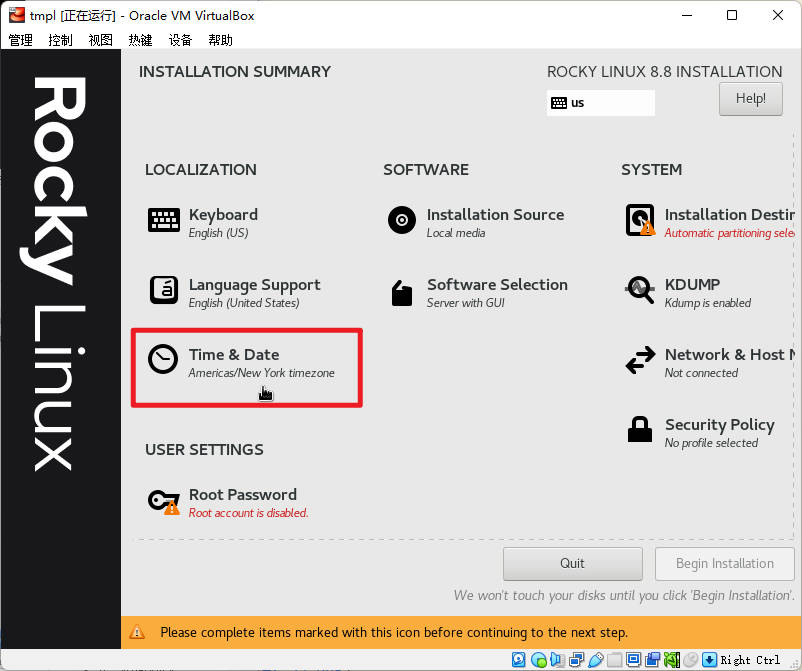Click the shared folders status bar icon
Image resolution: width=802 pixels, height=671 pixels.
click(x=614, y=660)
